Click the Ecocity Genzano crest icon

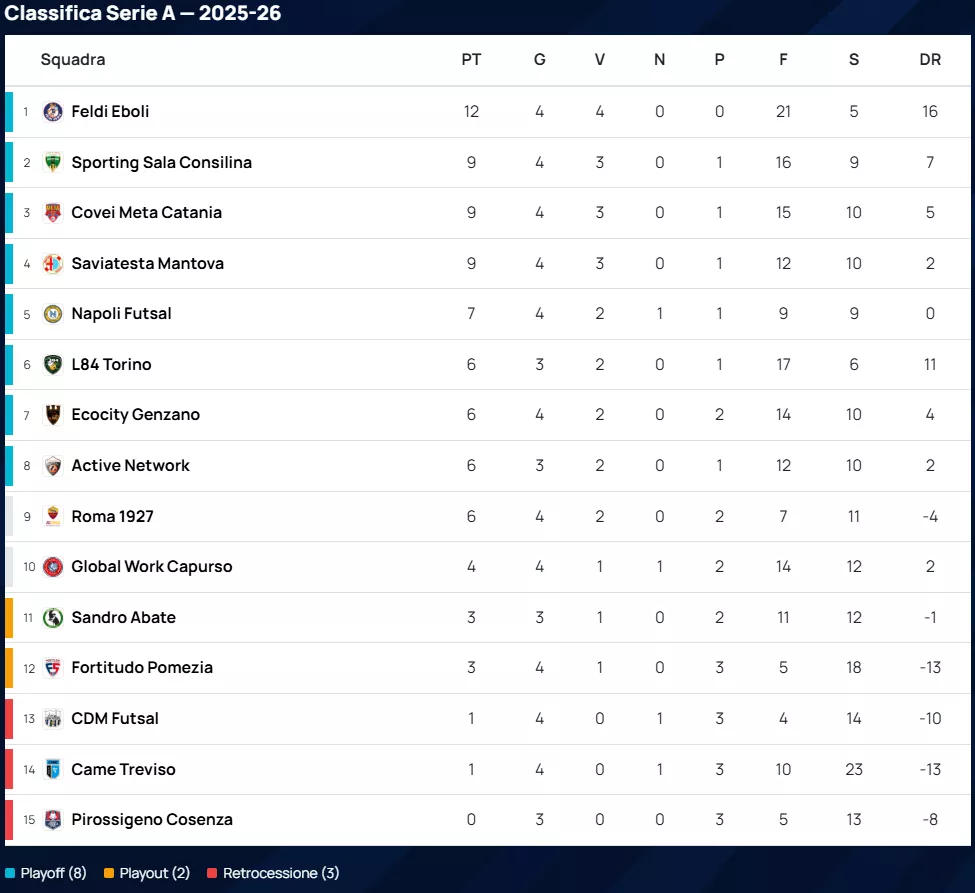click(x=53, y=415)
